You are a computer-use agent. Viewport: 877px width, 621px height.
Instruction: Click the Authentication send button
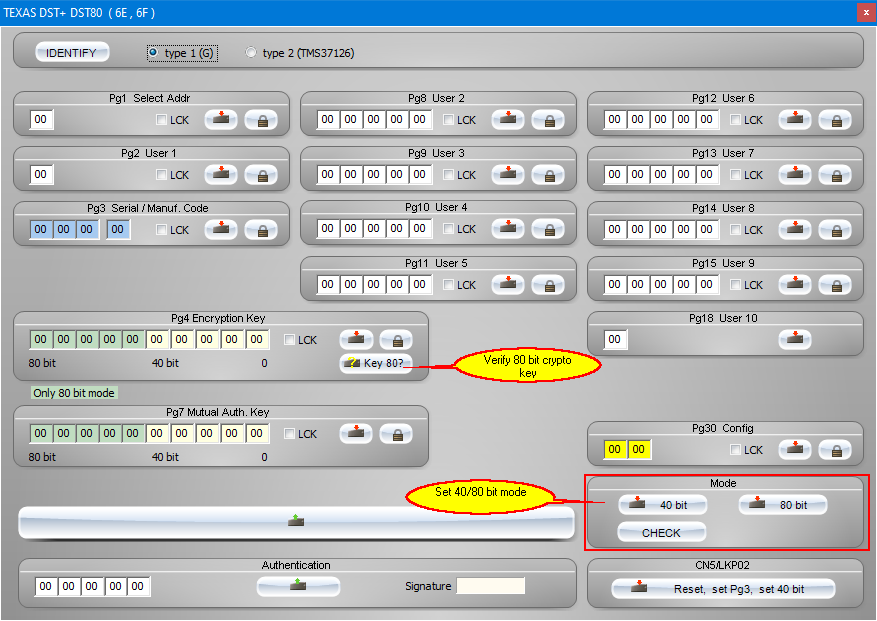[x=298, y=586]
